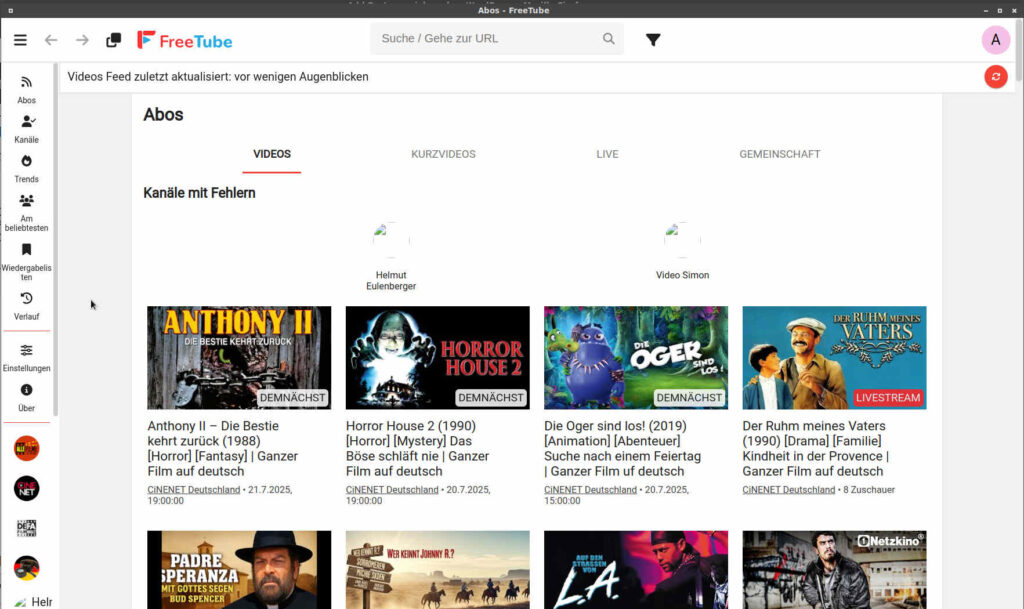The image size is (1024, 609).
Task: Refresh the subscriptions feed with the red button
Action: pyautogui.click(x=995, y=77)
